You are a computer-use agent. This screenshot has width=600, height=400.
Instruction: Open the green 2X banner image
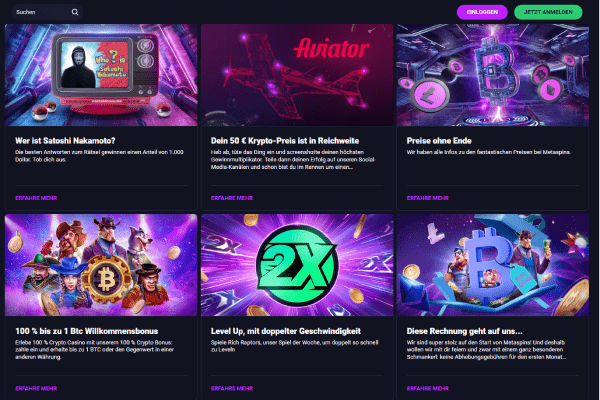tap(297, 265)
